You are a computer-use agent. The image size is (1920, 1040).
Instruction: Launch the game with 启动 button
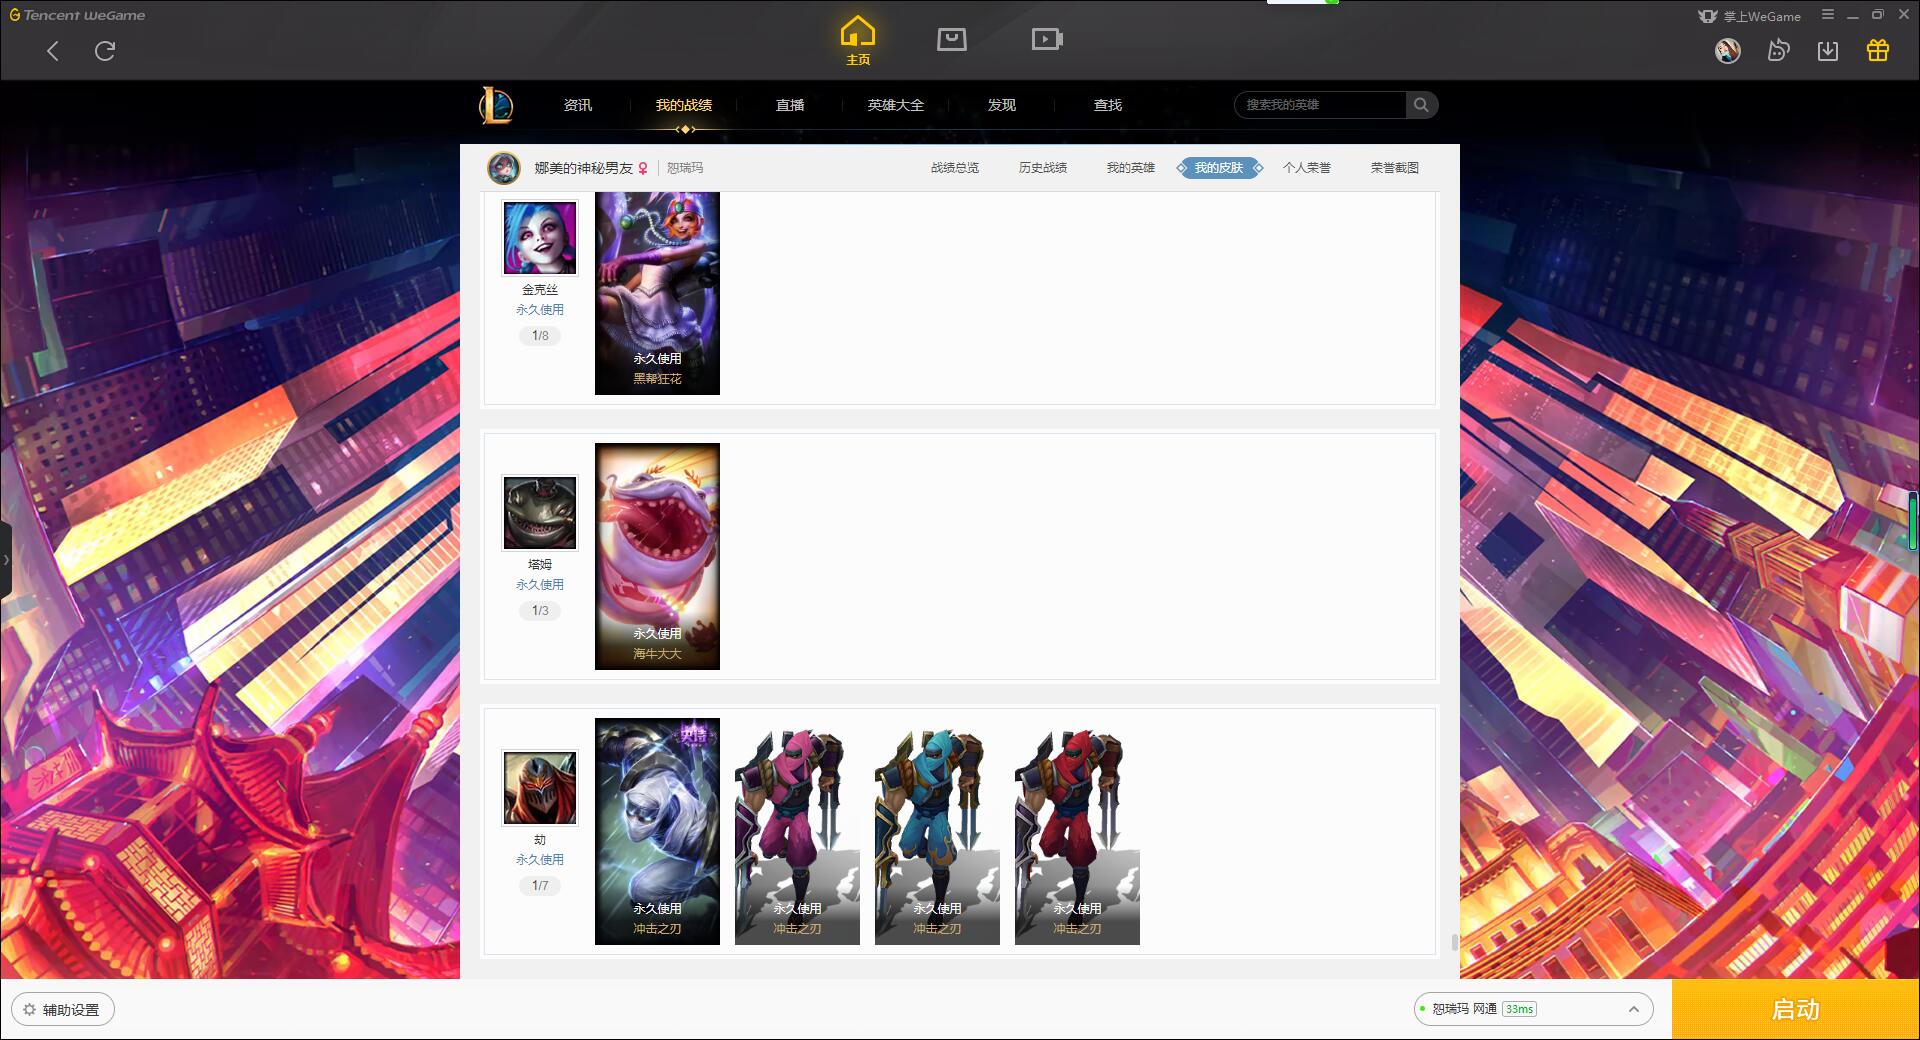point(1795,1010)
